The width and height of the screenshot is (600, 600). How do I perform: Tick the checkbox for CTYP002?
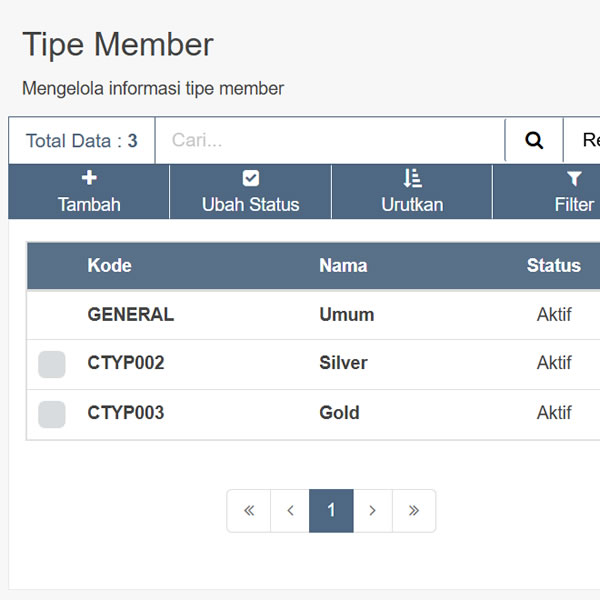coord(52,364)
